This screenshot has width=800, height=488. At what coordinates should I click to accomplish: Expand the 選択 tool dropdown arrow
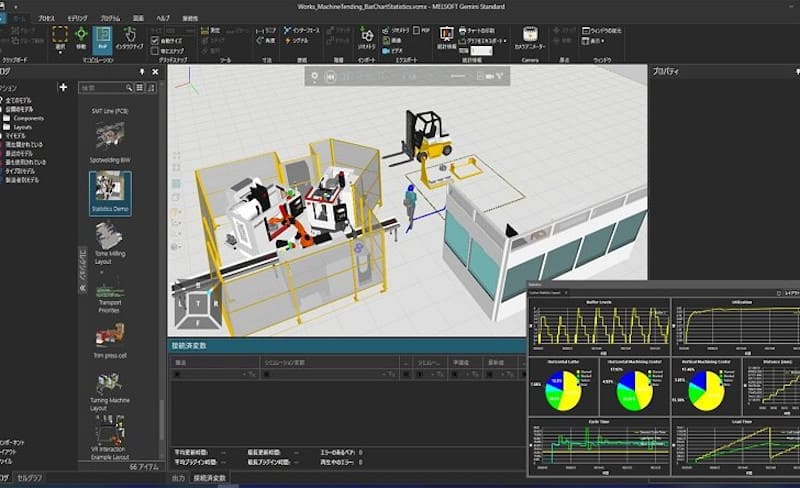pyautogui.click(x=60, y=53)
